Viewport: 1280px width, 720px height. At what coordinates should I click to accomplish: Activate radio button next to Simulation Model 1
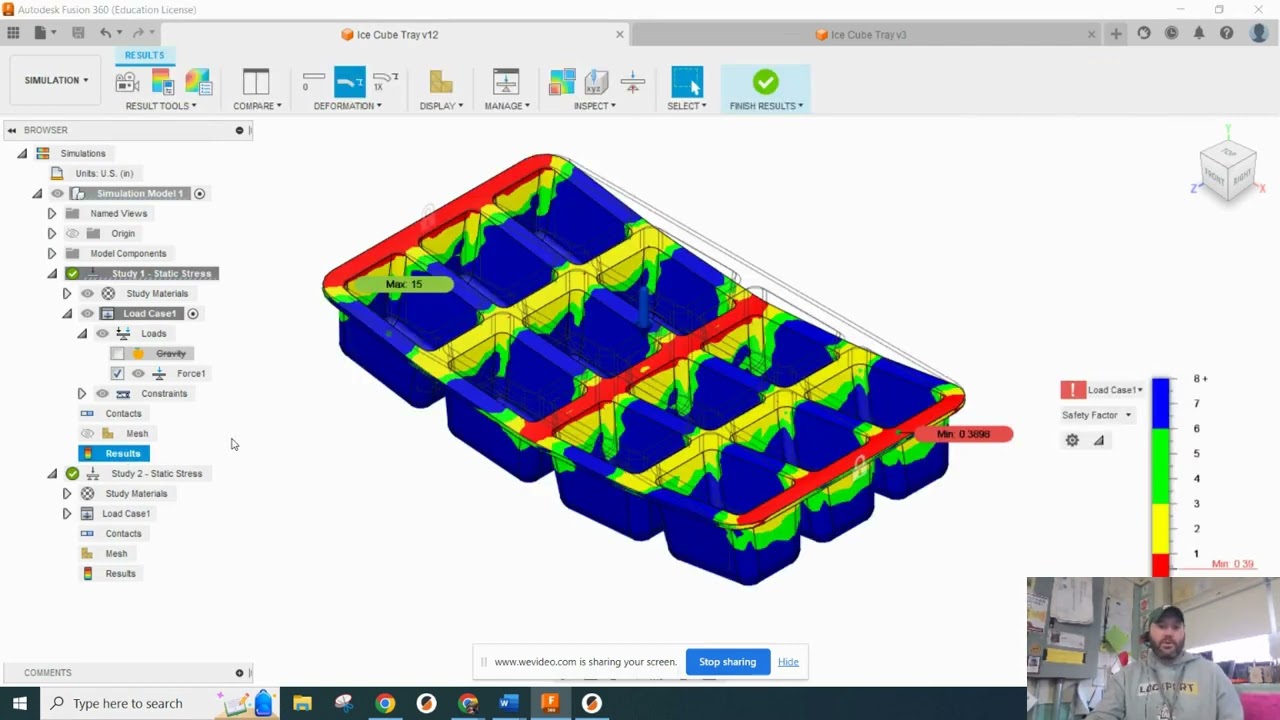tap(199, 193)
